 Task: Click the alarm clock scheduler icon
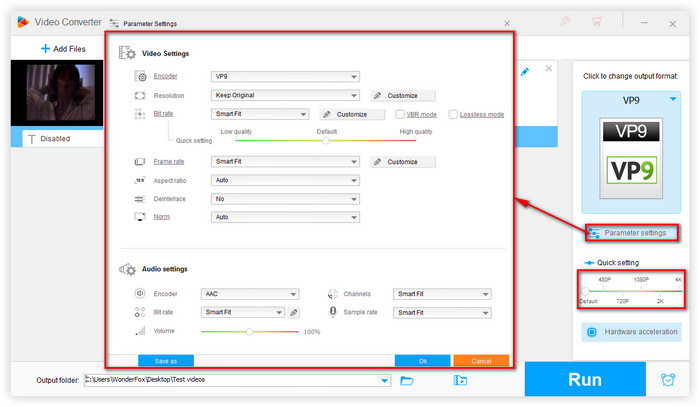click(x=667, y=380)
